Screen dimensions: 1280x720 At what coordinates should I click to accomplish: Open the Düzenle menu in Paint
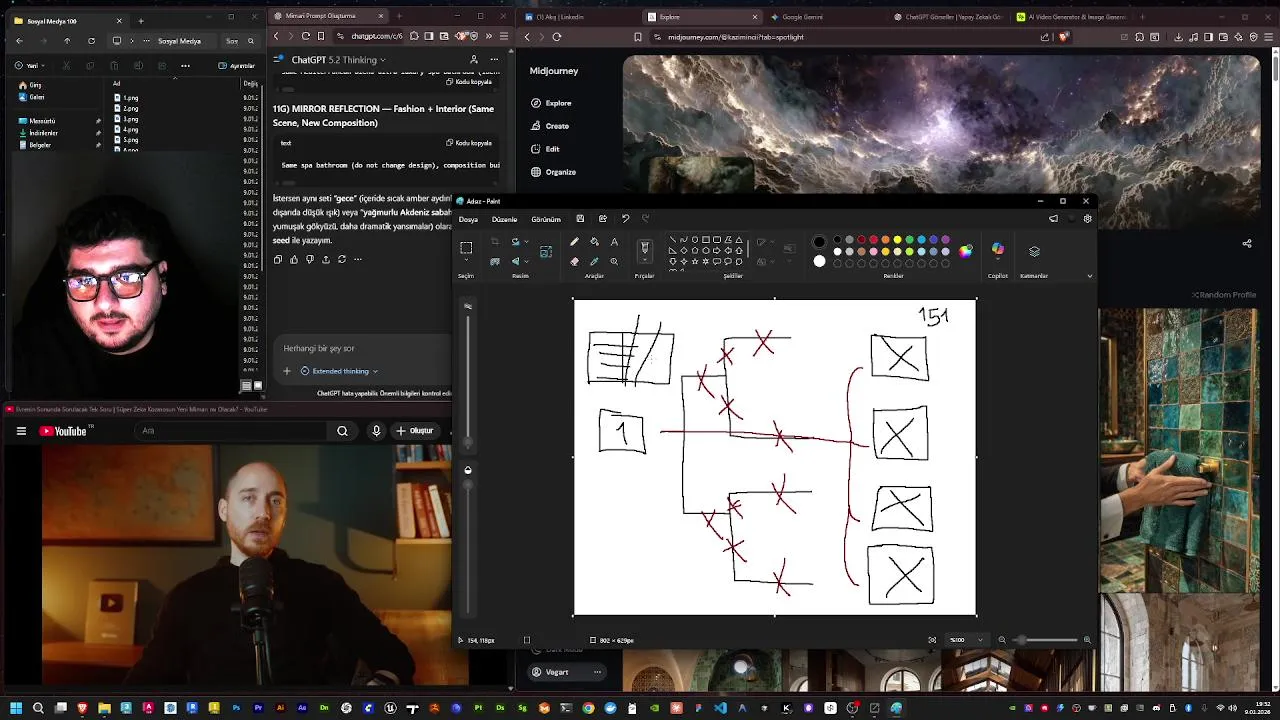tap(504, 219)
